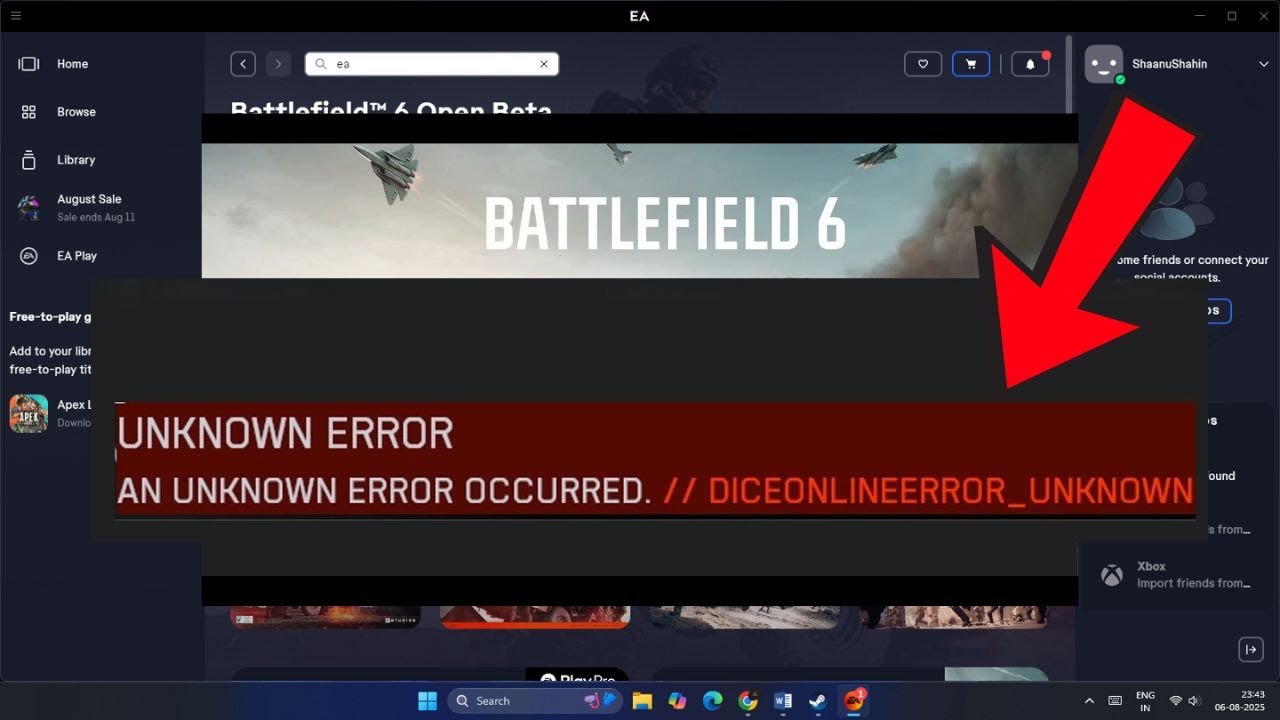Select the Apex Legends game icon
This screenshot has width=1280, height=720.
(x=29, y=413)
